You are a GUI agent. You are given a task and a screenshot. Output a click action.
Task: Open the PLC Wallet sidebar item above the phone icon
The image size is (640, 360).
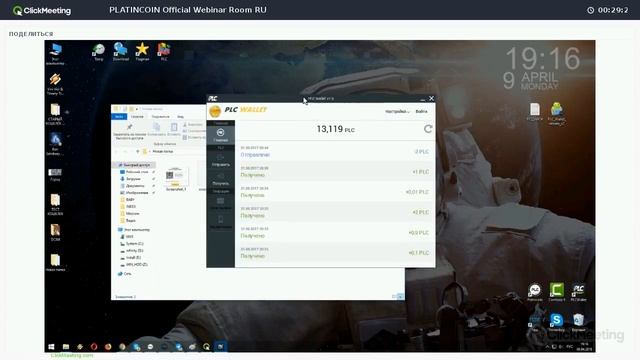[220, 203]
